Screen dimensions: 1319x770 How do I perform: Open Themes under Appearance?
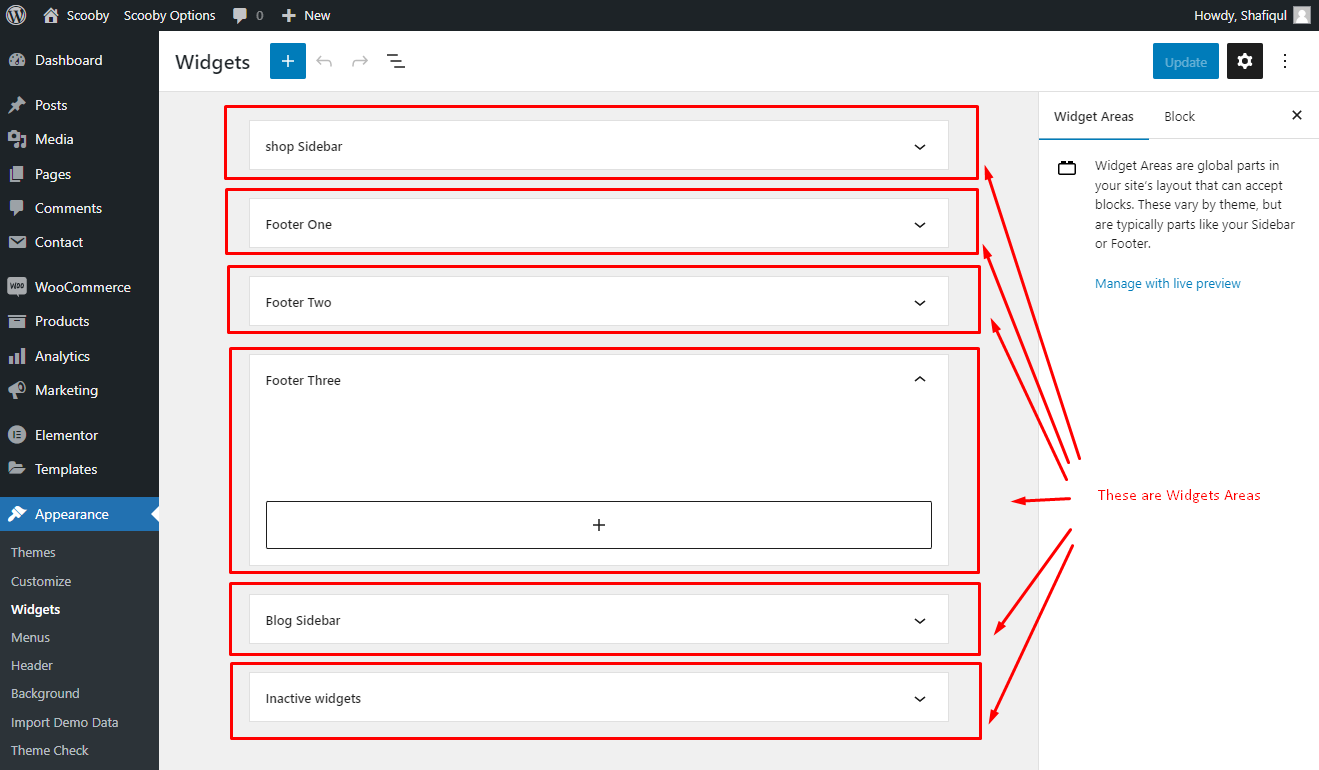coord(33,553)
